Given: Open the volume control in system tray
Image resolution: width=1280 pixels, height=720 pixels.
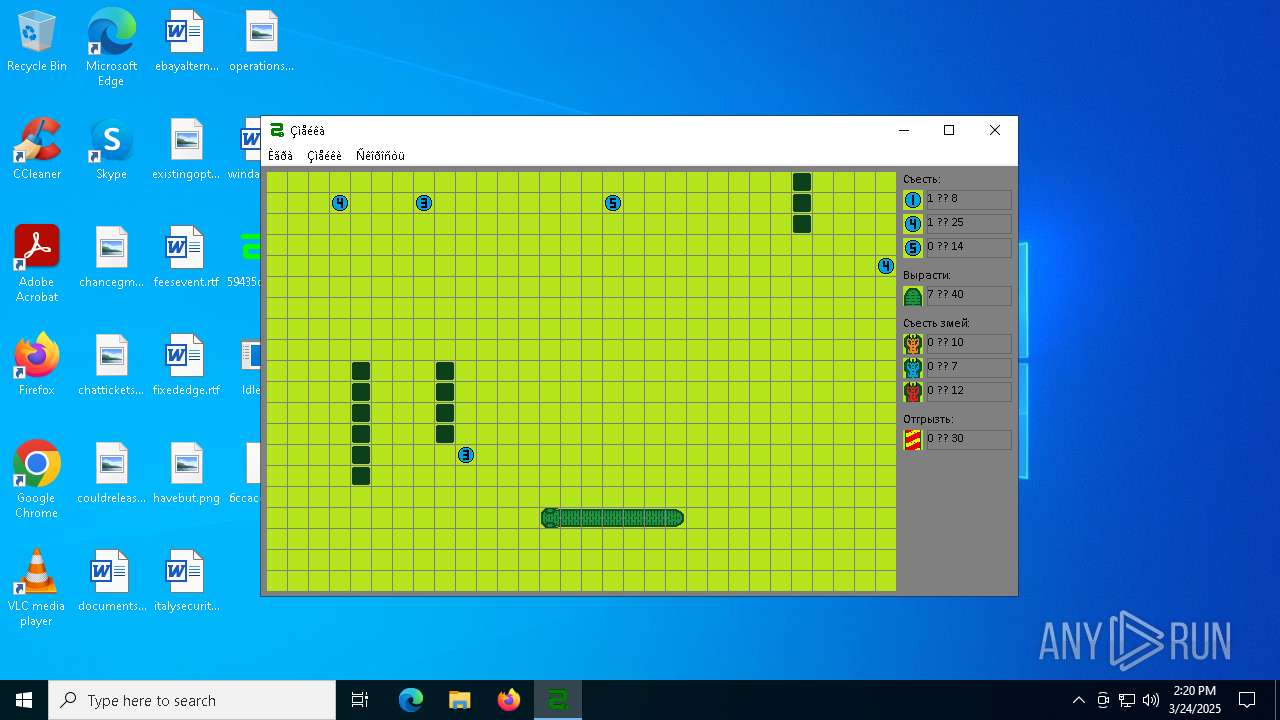Looking at the screenshot, I should point(1151,700).
